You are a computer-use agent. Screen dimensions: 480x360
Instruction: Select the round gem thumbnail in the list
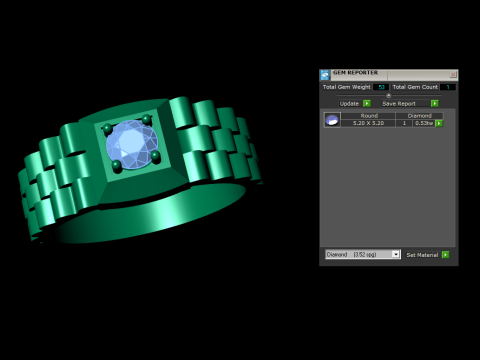(x=332, y=120)
